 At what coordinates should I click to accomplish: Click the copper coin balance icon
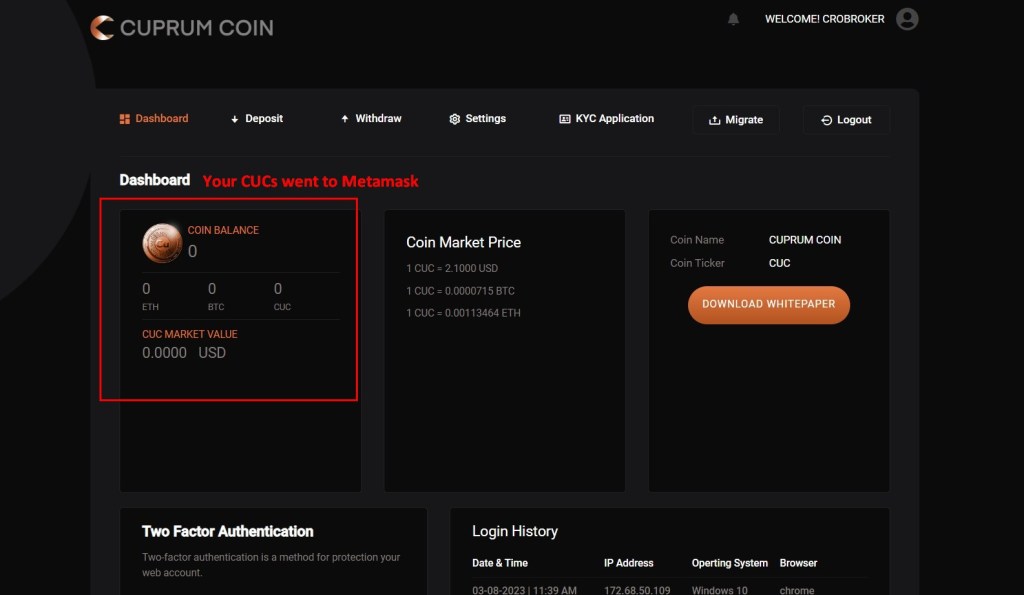pyautogui.click(x=162, y=243)
